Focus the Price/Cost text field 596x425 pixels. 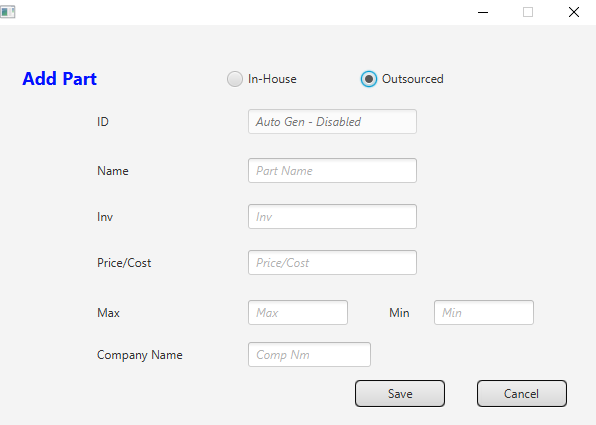click(x=332, y=263)
